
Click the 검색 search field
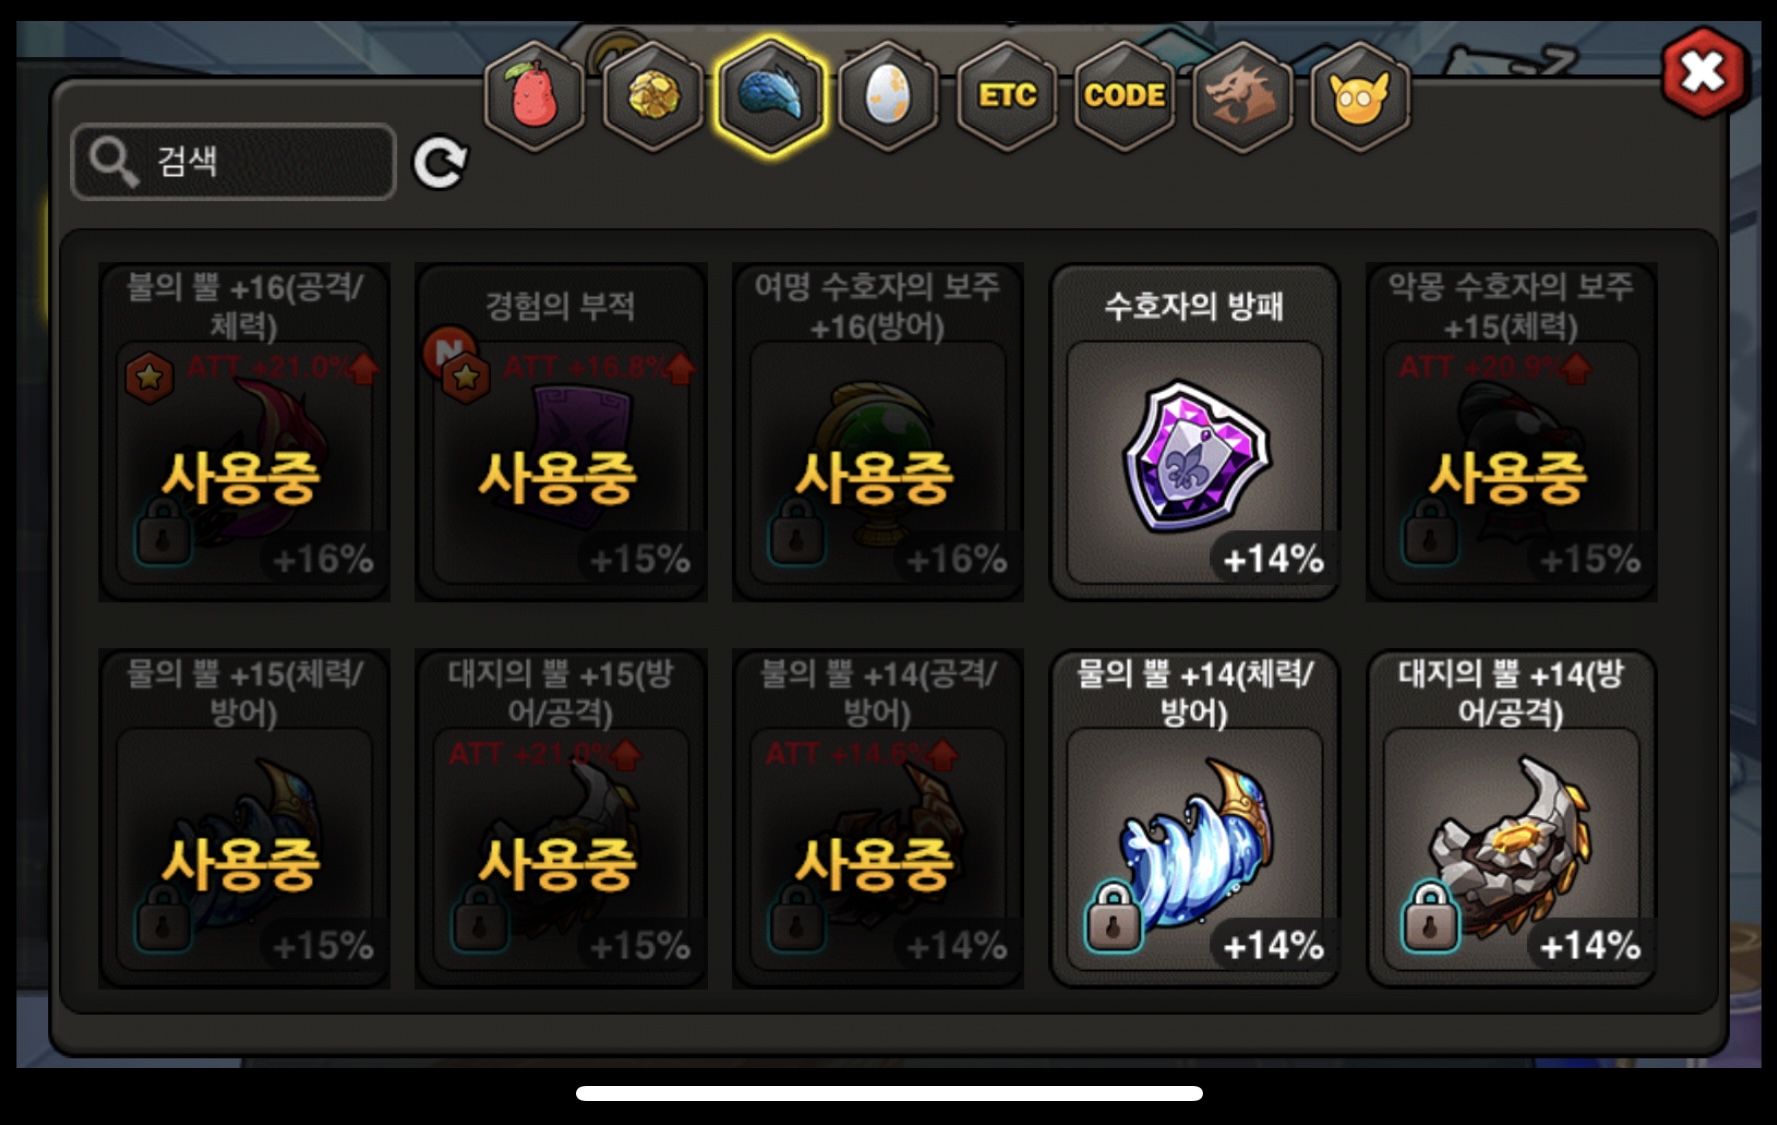pos(234,161)
